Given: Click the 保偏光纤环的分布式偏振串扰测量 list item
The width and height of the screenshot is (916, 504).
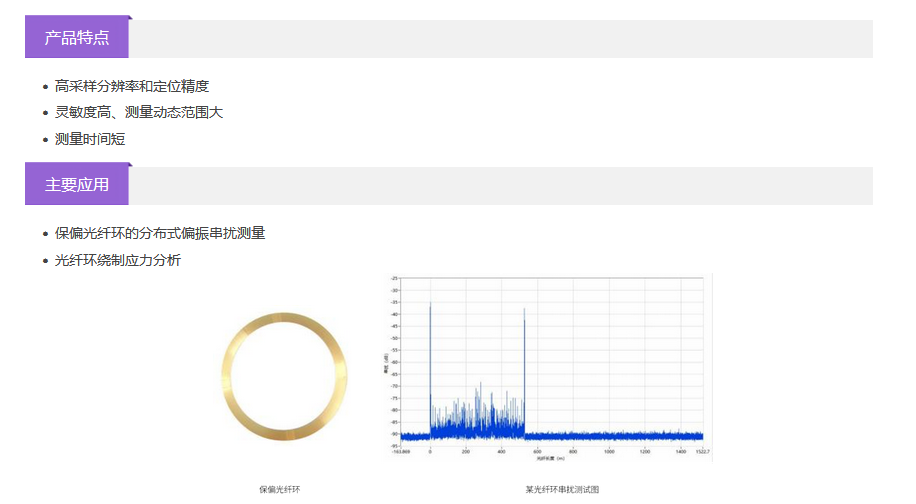Looking at the screenshot, I should [159, 233].
